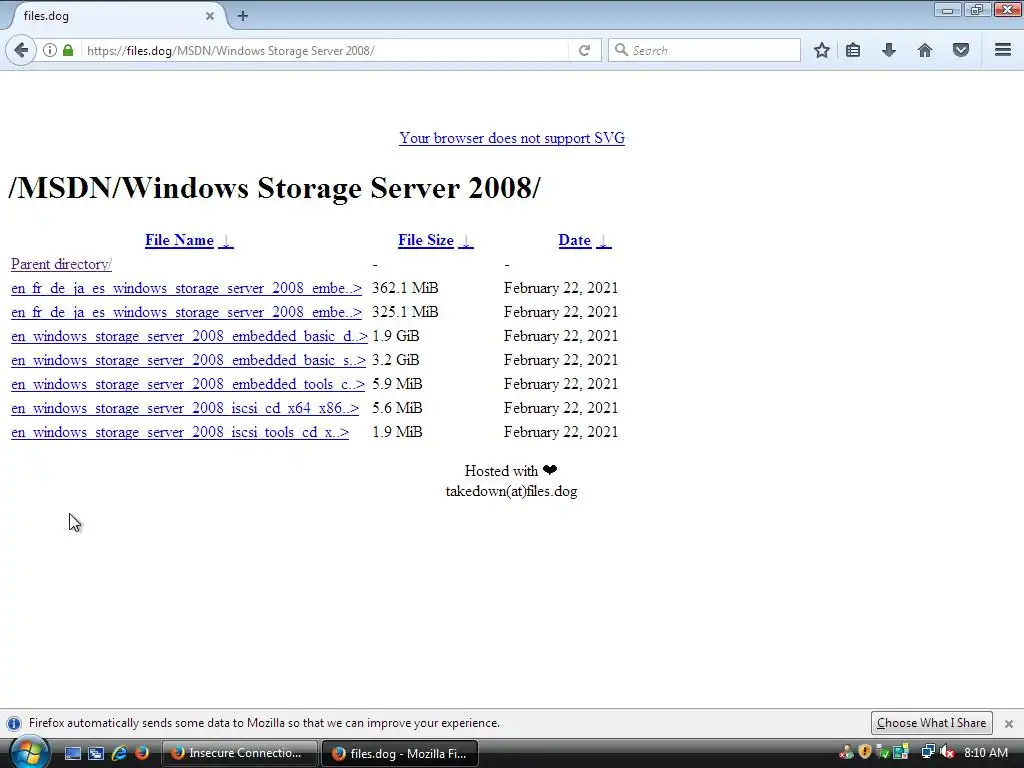Click the blue info icon in the notification bar

click(x=14, y=724)
